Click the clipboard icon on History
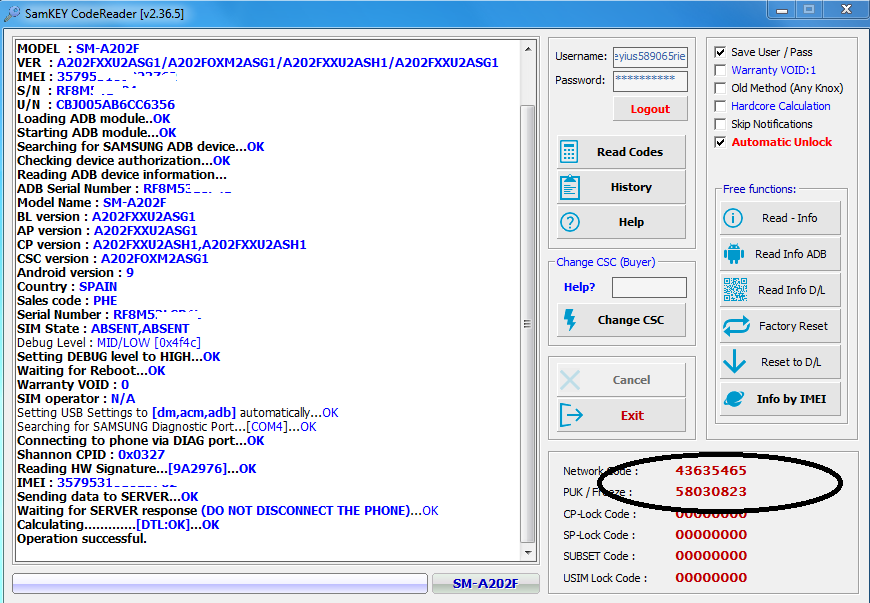The image size is (870, 603). [570, 187]
